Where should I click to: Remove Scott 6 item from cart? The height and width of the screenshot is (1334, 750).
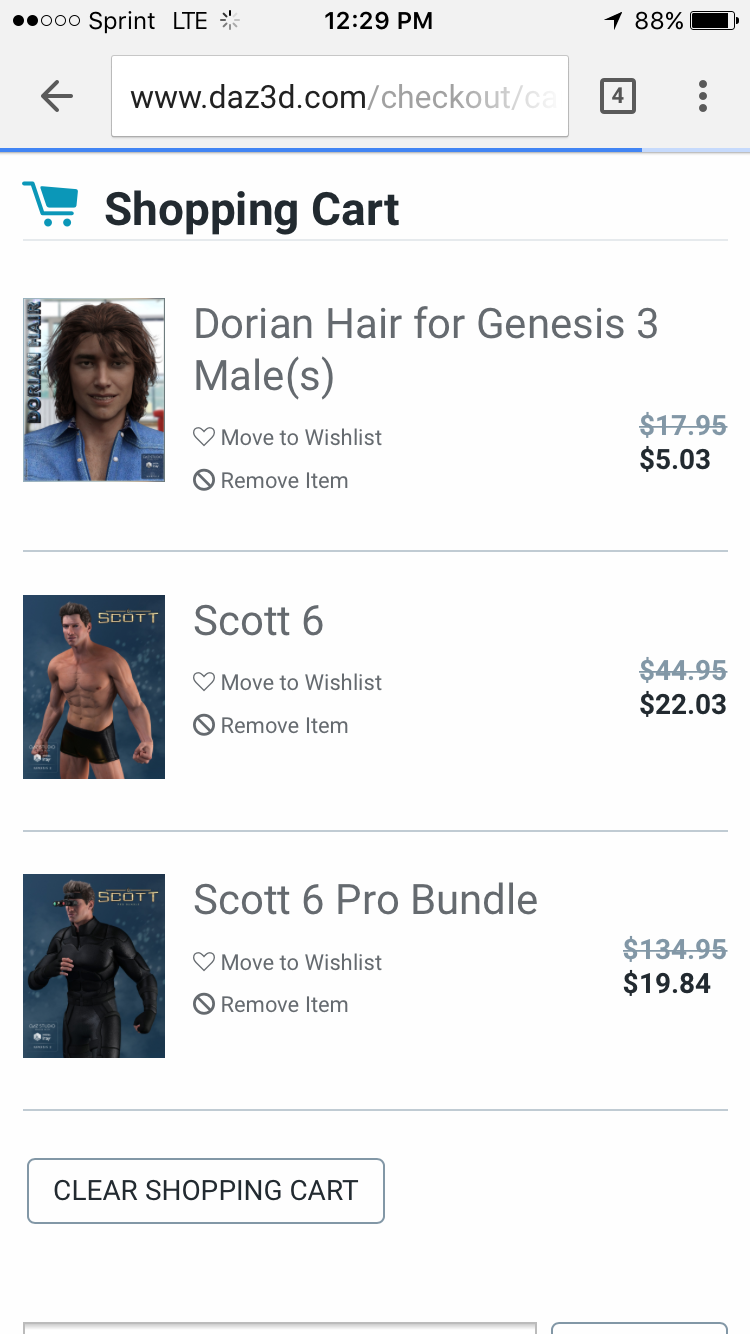pyautogui.click(x=284, y=726)
